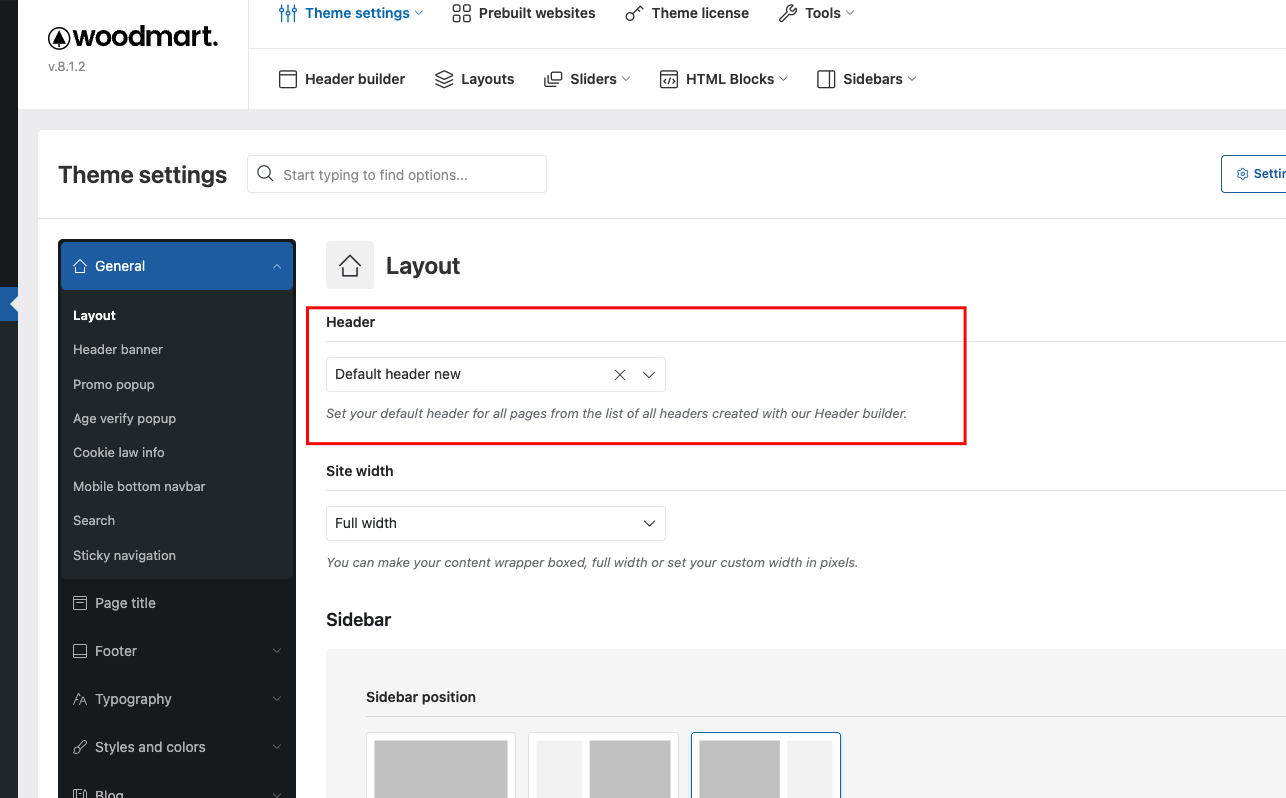
Task: Click the Header builder window icon
Action: pos(288,79)
